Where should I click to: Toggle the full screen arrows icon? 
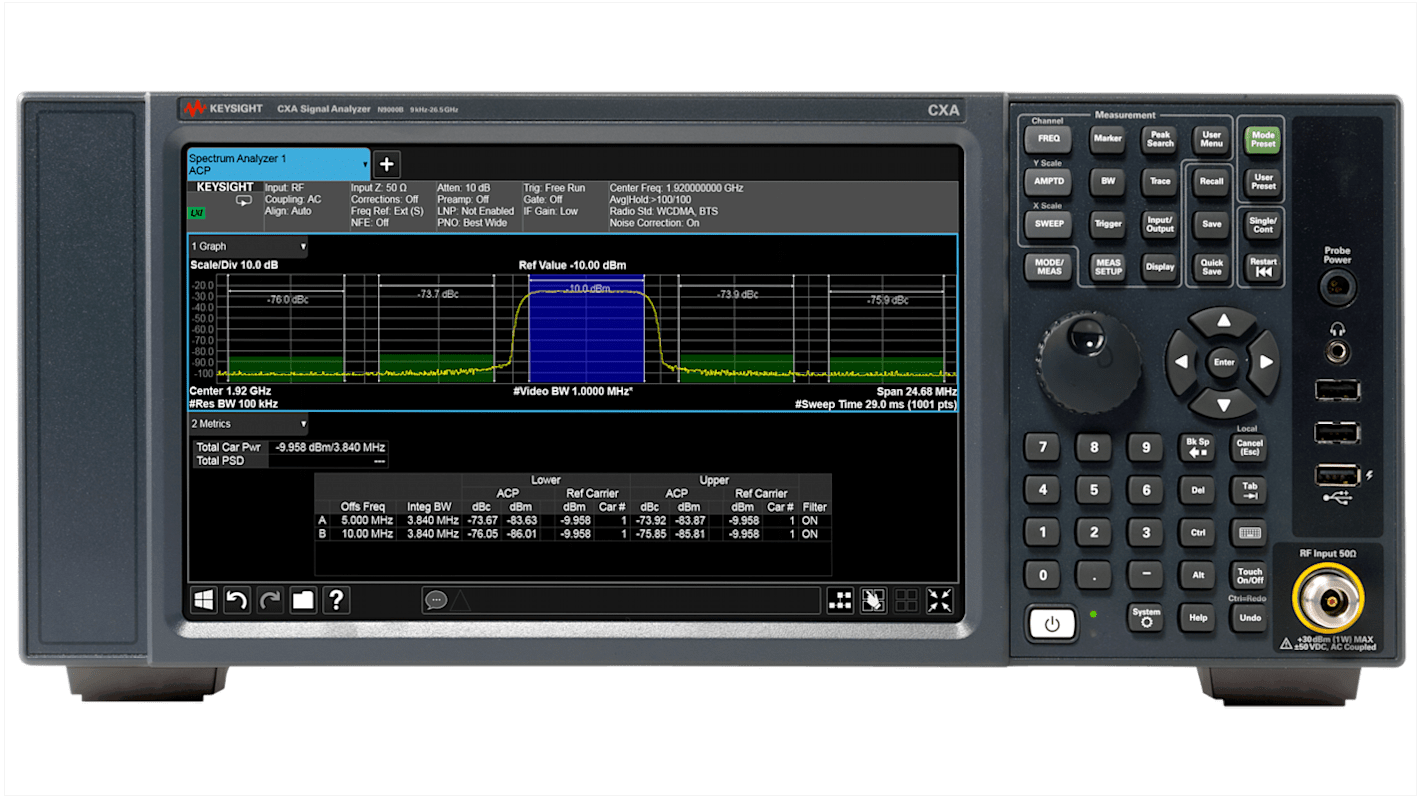tap(940, 600)
